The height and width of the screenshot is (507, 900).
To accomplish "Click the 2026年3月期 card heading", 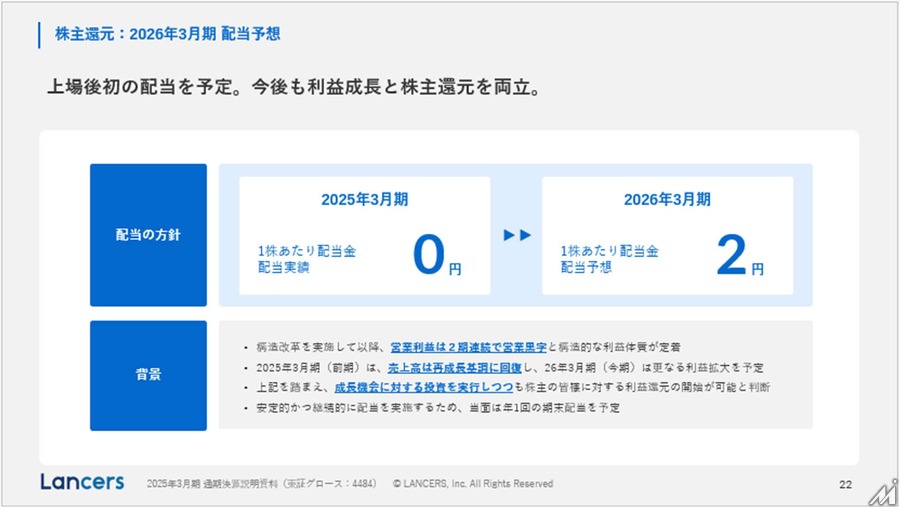I will click(x=667, y=199).
